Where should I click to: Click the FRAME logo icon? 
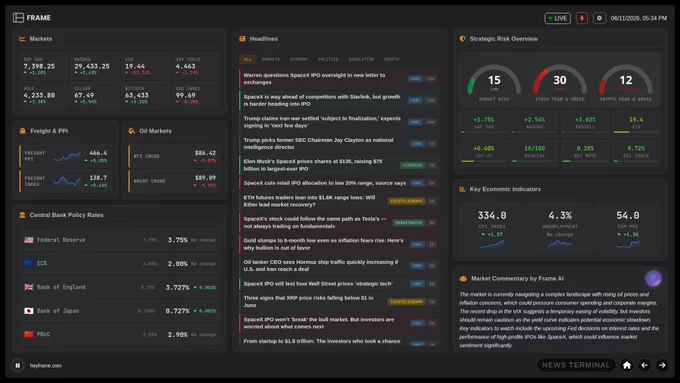[18, 18]
